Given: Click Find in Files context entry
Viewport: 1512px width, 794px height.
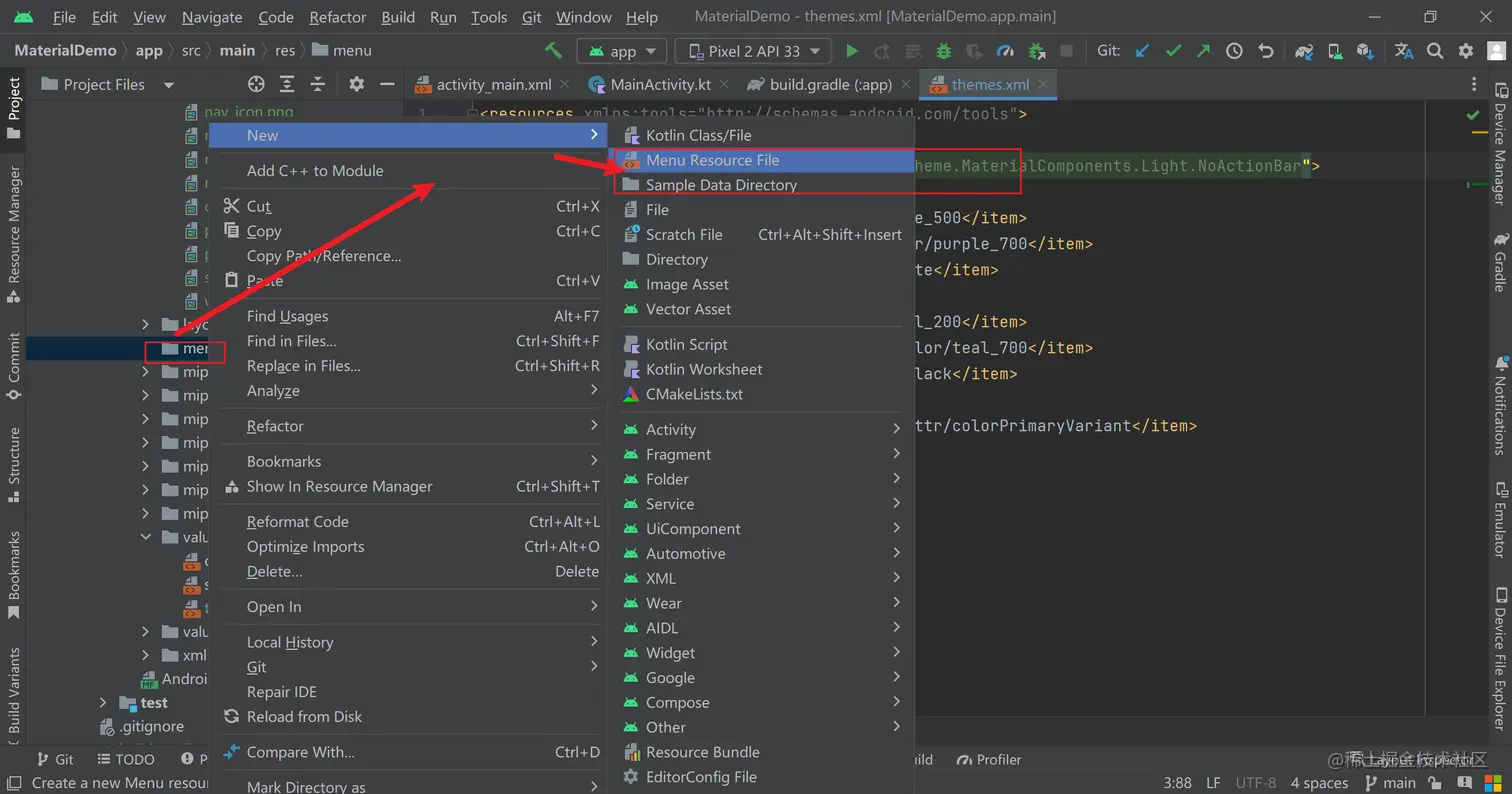Looking at the screenshot, I should [408, 341].
